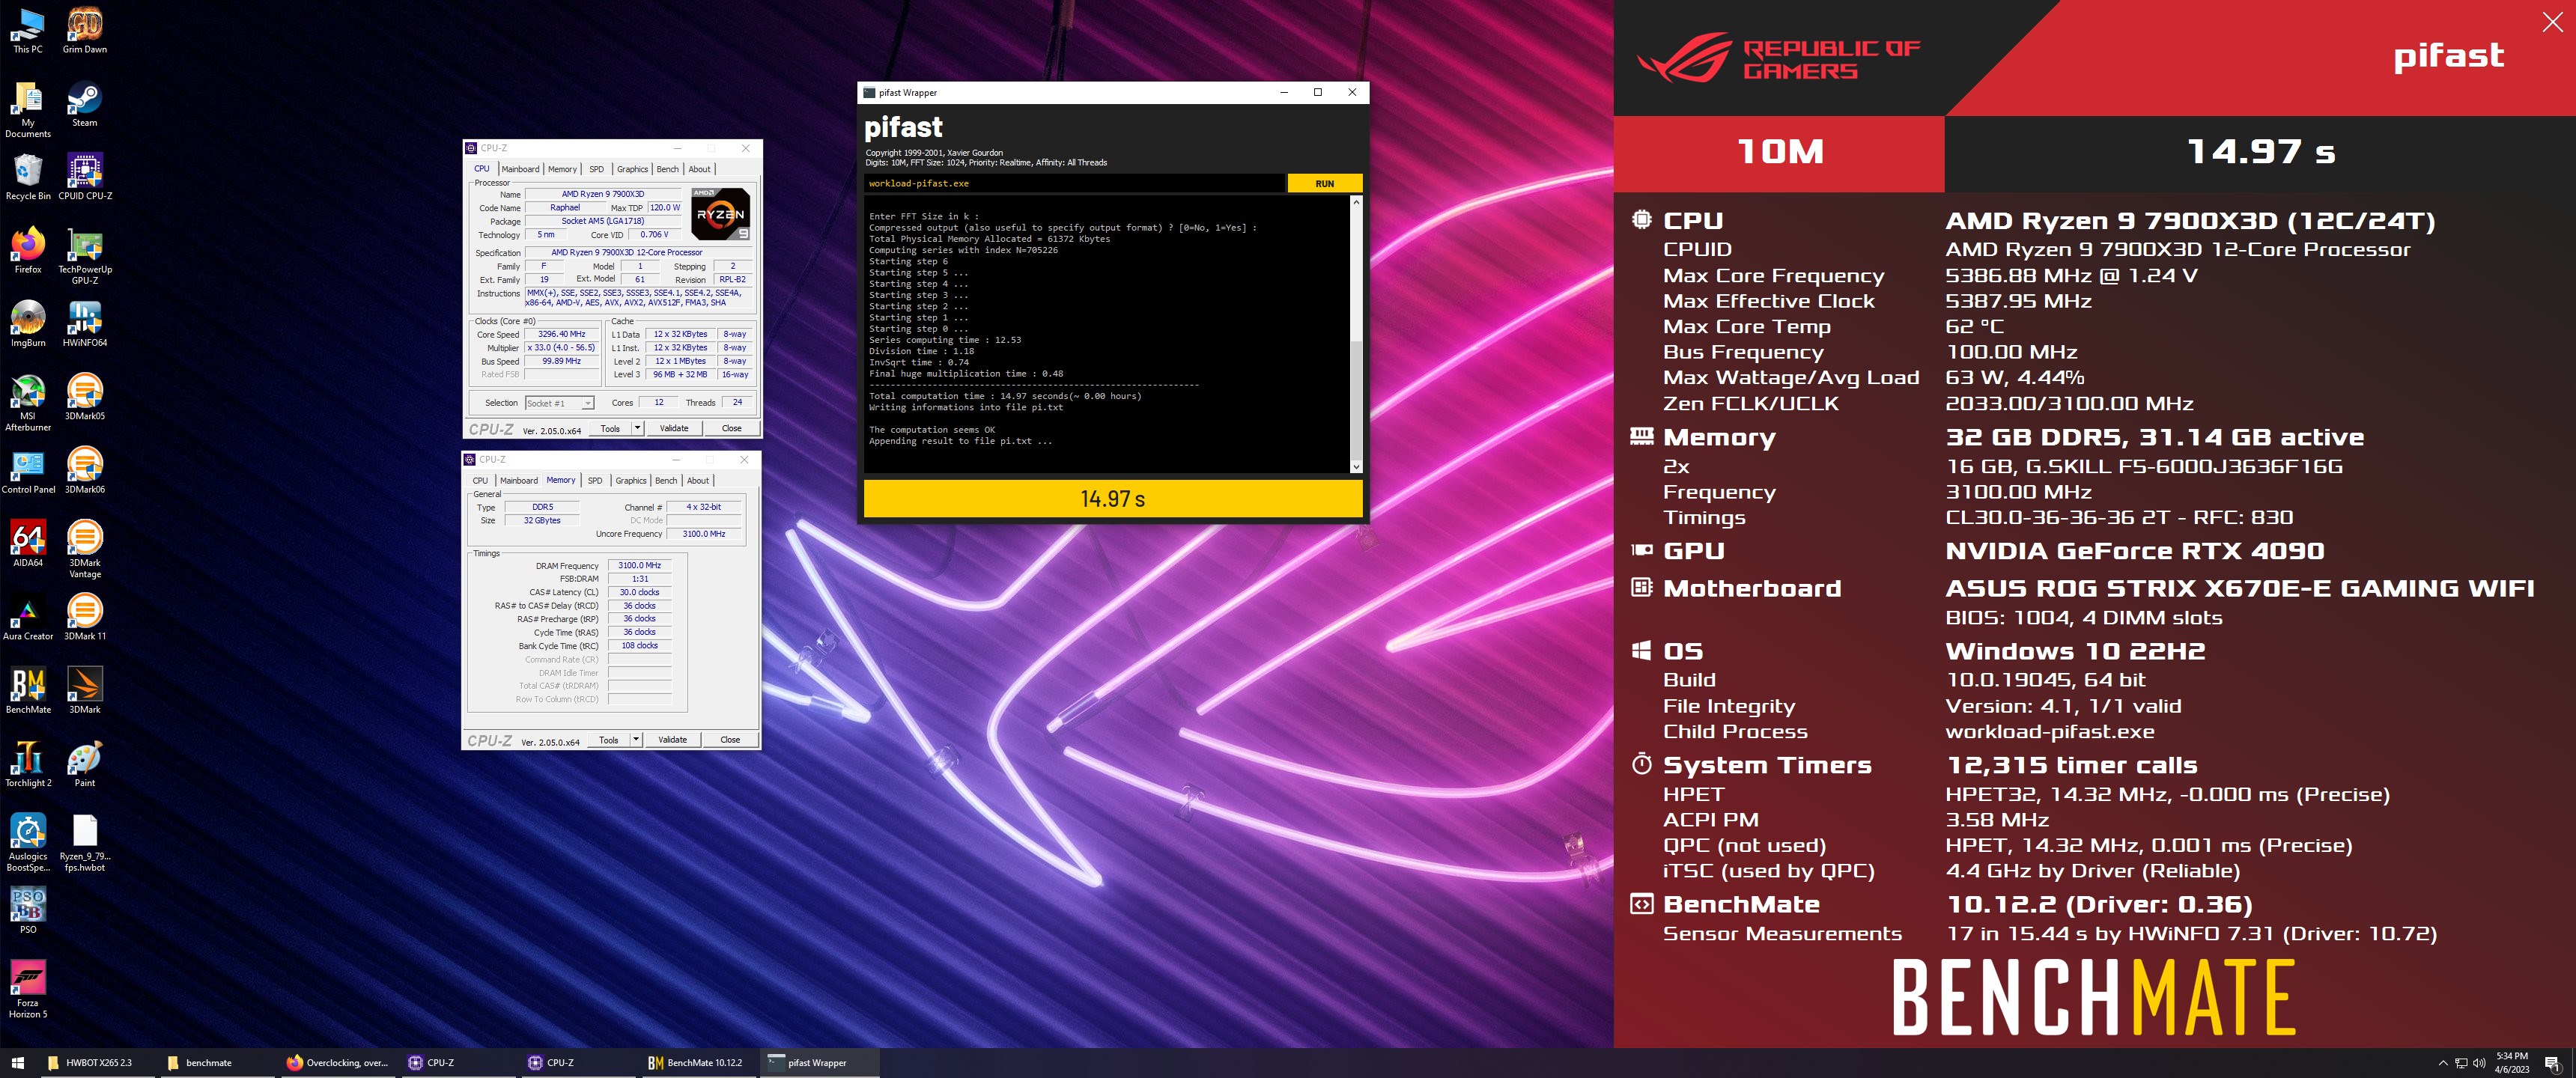Launch Grim Dawn from the desktop

point(85,31)
